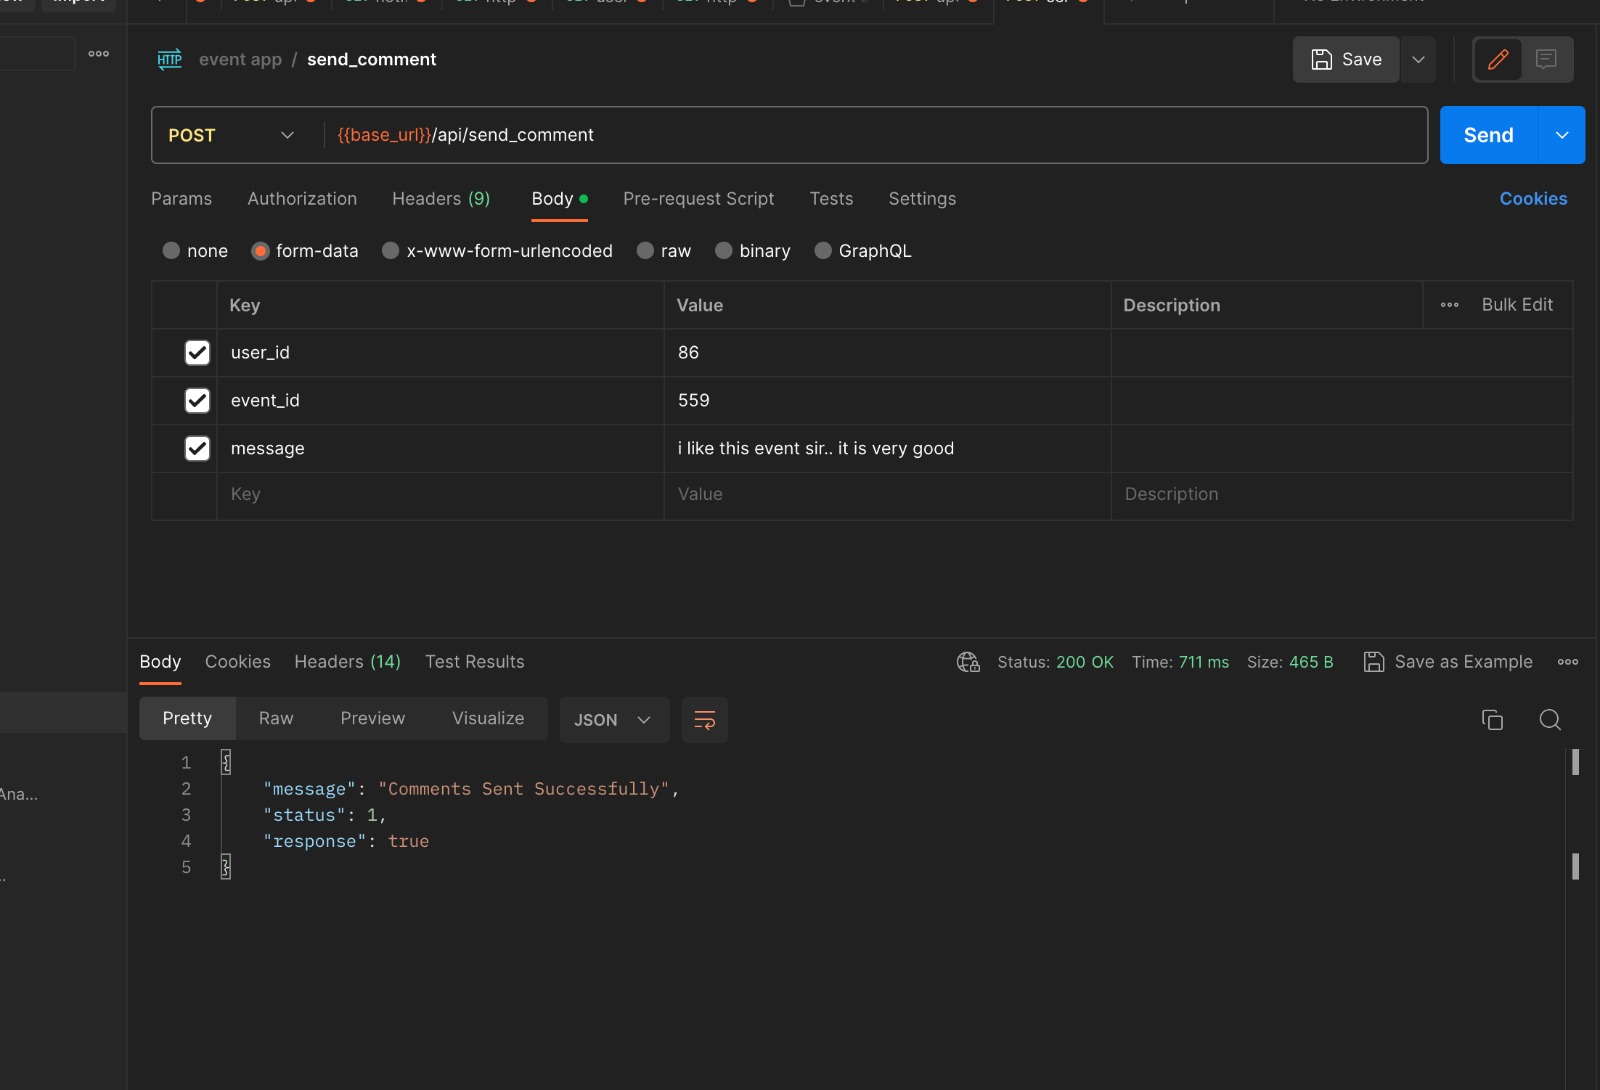Expand the POST method dropdown
Viewport: 1600px width, 1090px height.
tap(287, 135)
